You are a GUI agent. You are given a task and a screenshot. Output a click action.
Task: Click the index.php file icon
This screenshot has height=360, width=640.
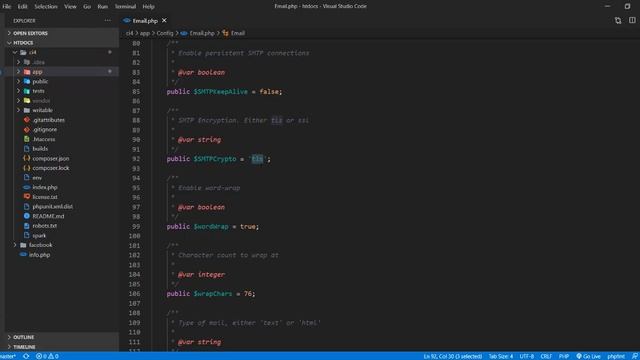point(27,187)
